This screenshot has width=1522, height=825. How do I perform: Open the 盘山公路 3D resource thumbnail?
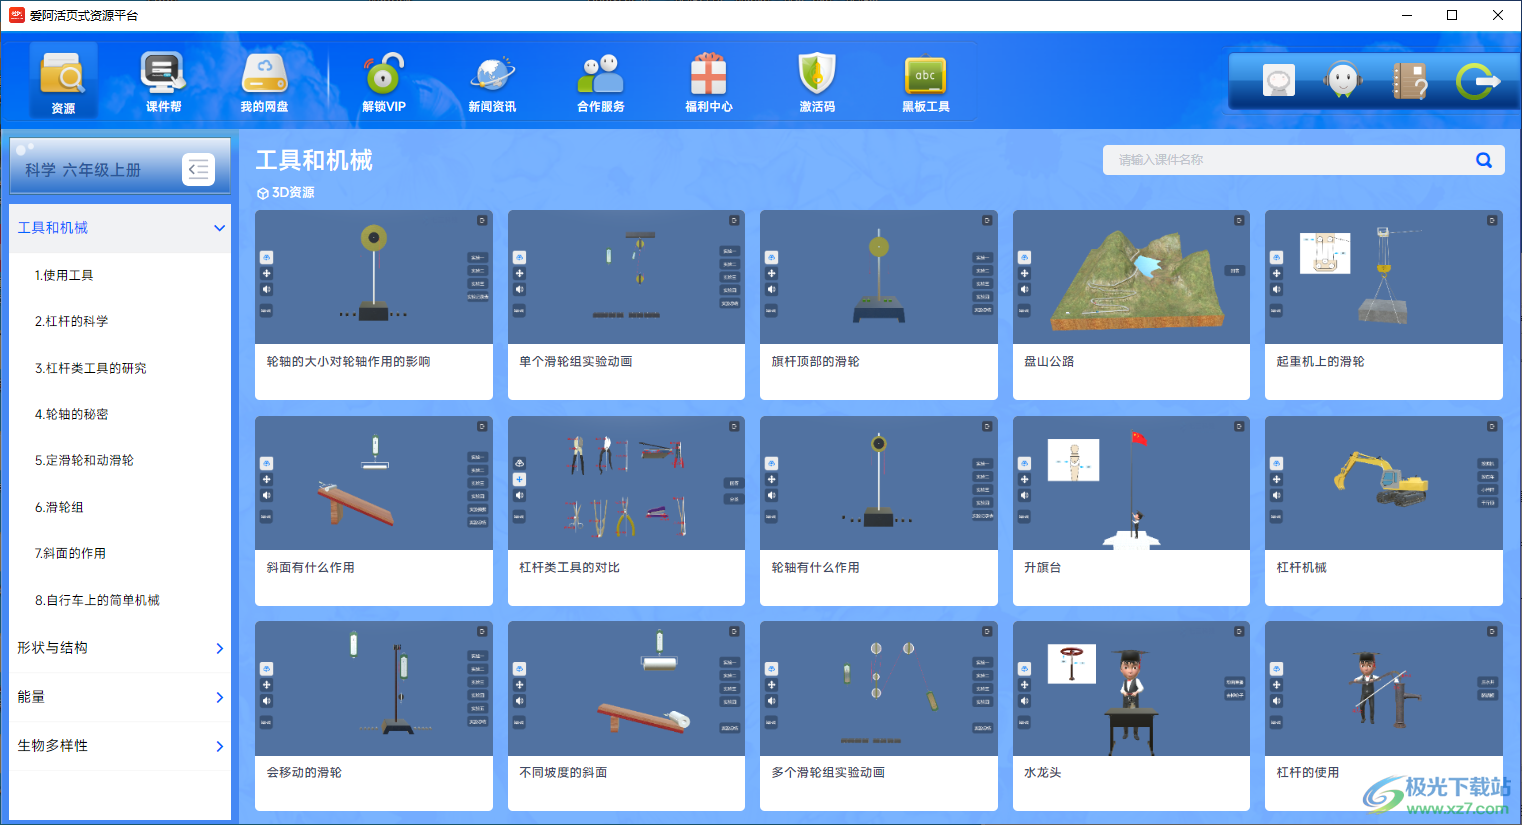pyautogui.click(x=1130, y=278)
